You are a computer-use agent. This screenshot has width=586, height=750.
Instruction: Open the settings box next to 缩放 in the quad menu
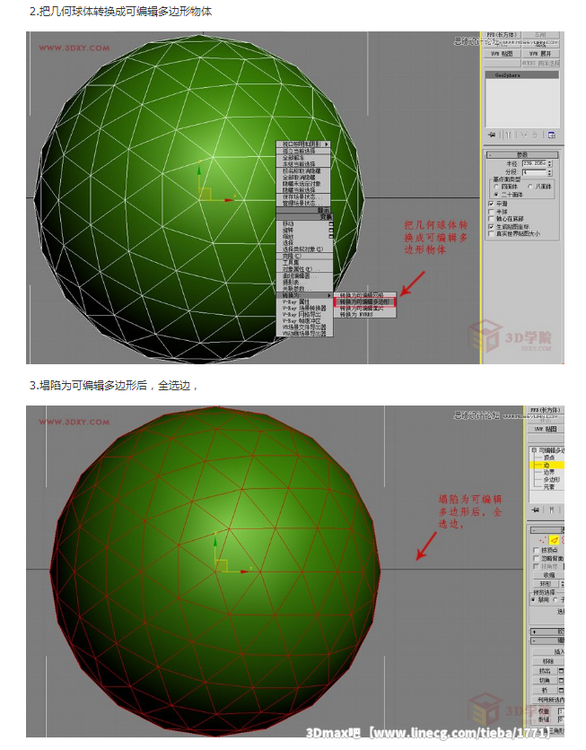tap(331, 236)
